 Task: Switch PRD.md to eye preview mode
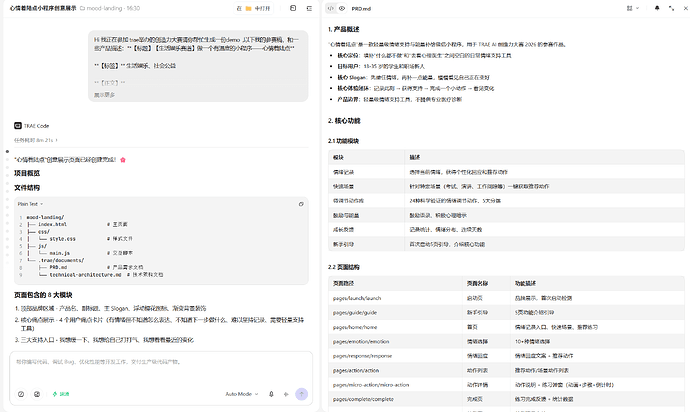(x=342, y=8)
